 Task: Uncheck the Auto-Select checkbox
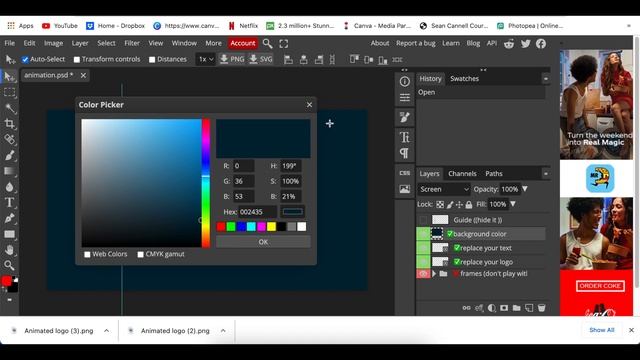point(25,60)
